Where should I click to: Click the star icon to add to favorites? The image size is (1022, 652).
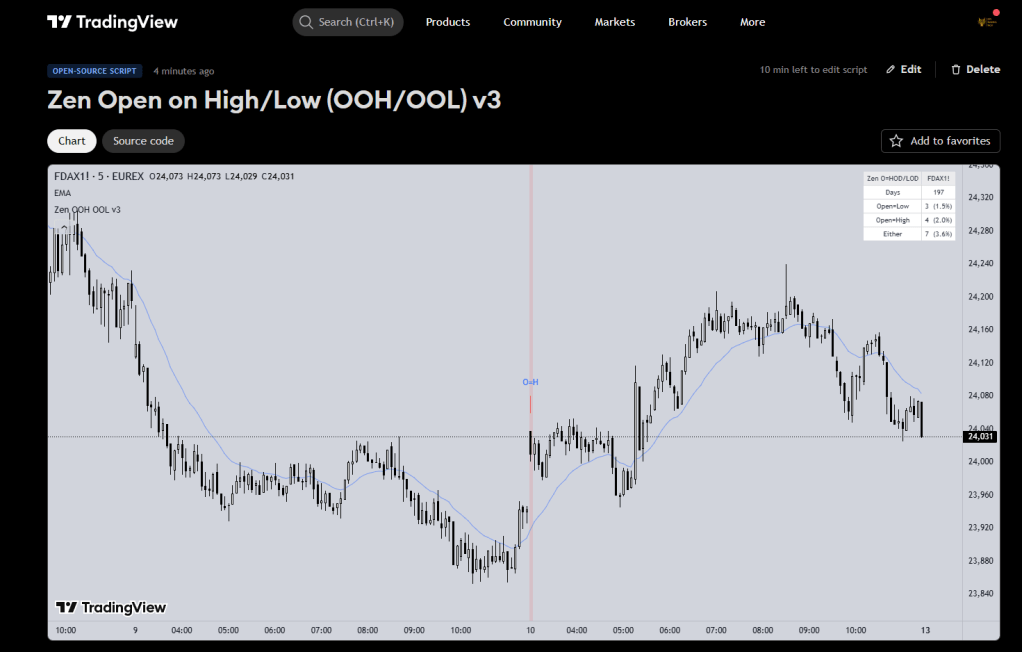click(x=896, y=141)
